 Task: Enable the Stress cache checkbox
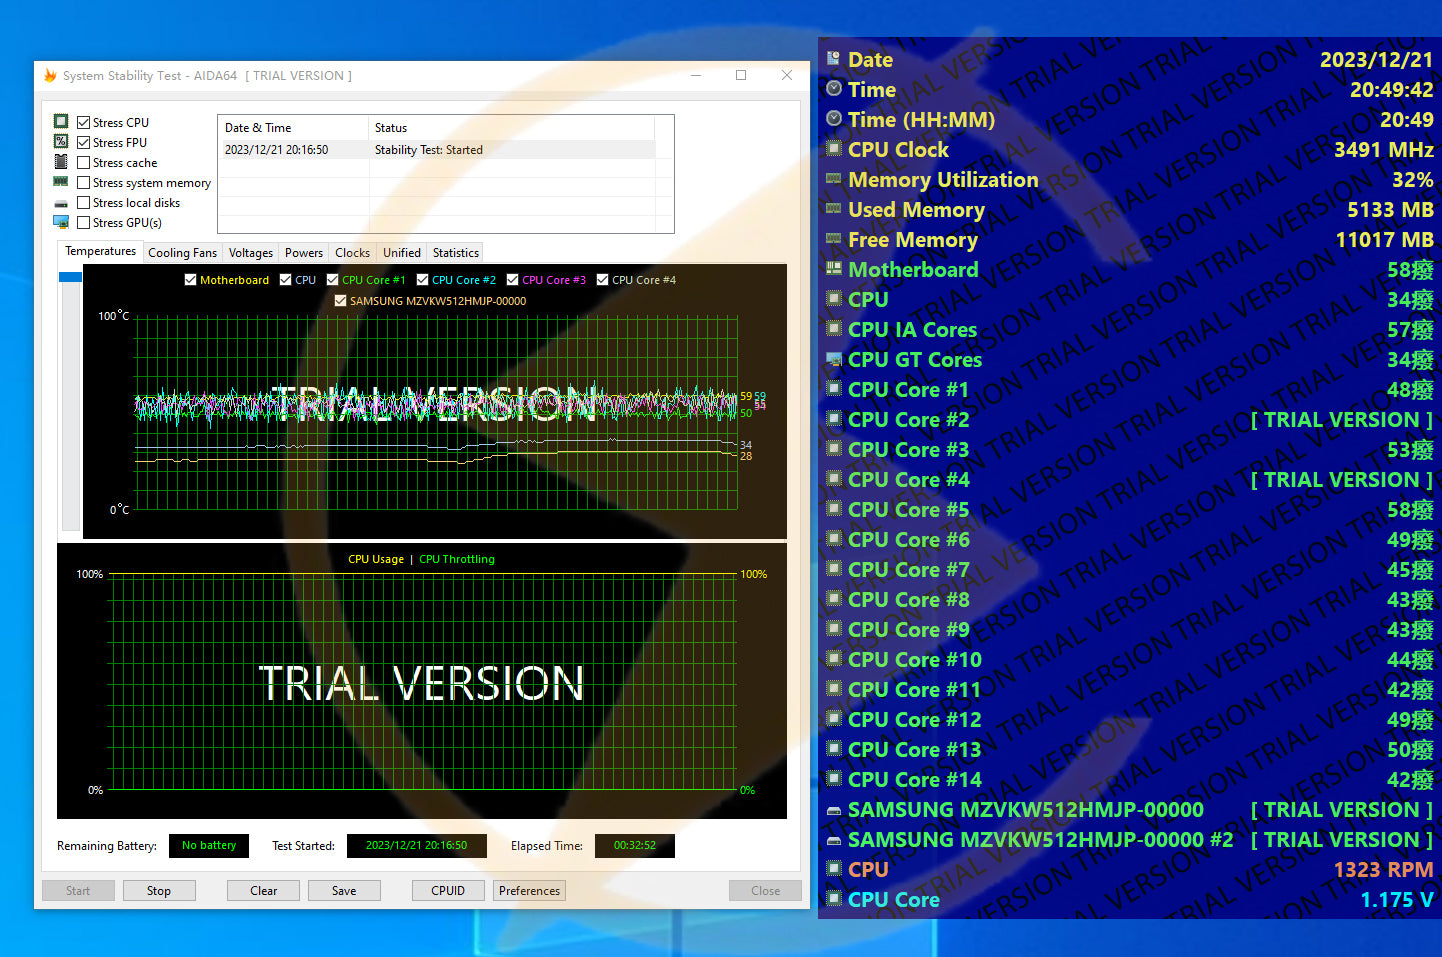pyautogui.click(x=84, y=162)
